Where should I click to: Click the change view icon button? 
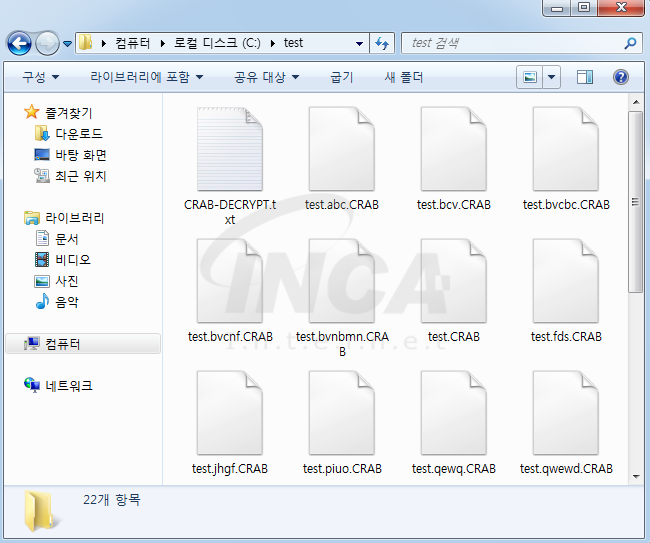(530, 77)
